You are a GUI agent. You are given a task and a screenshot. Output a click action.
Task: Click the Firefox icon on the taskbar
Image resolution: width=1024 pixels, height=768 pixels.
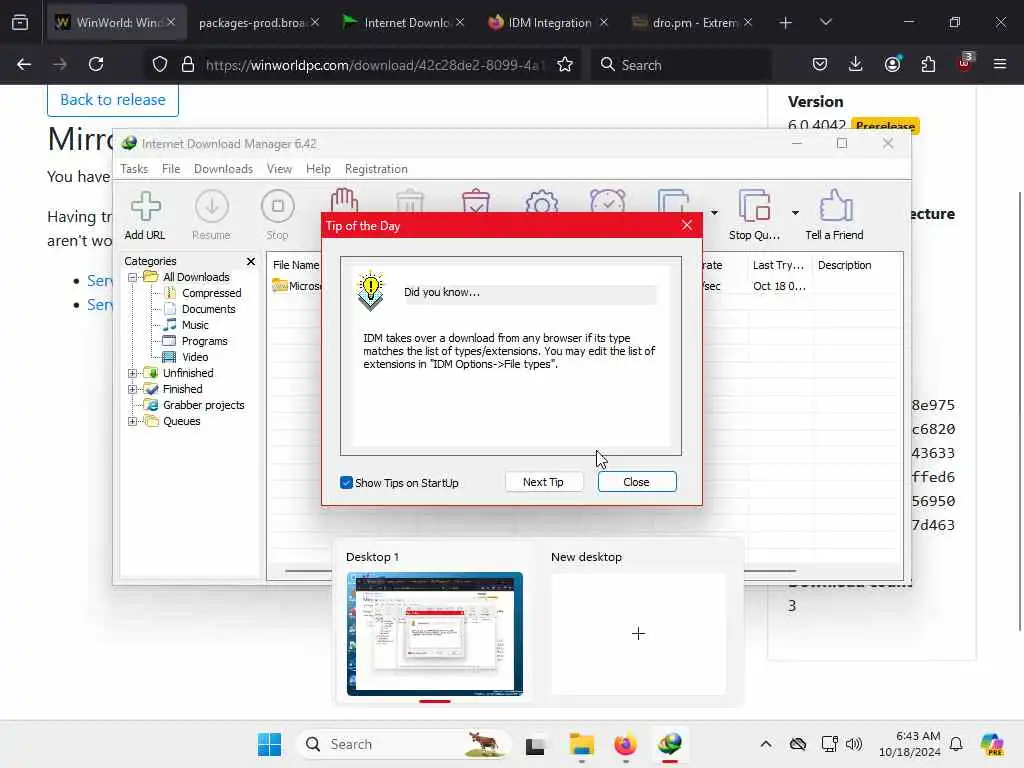625,744
